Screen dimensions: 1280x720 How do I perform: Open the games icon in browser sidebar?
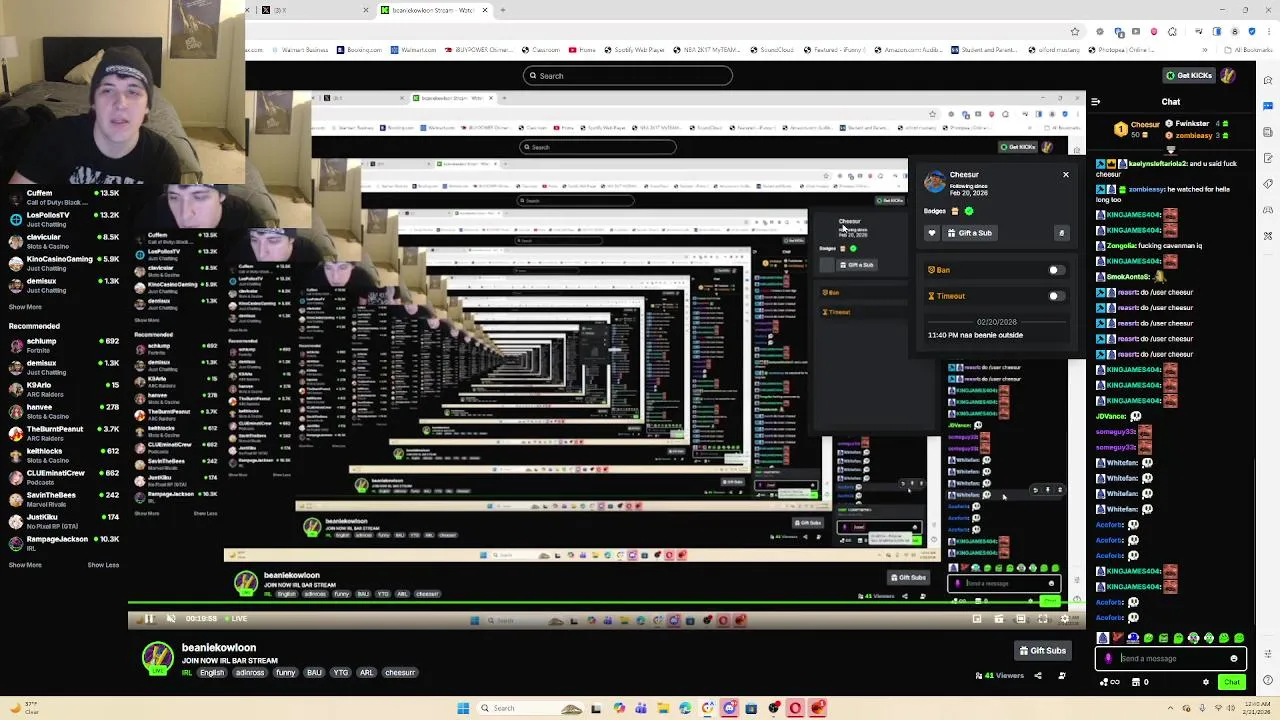tap(1268, 210)
